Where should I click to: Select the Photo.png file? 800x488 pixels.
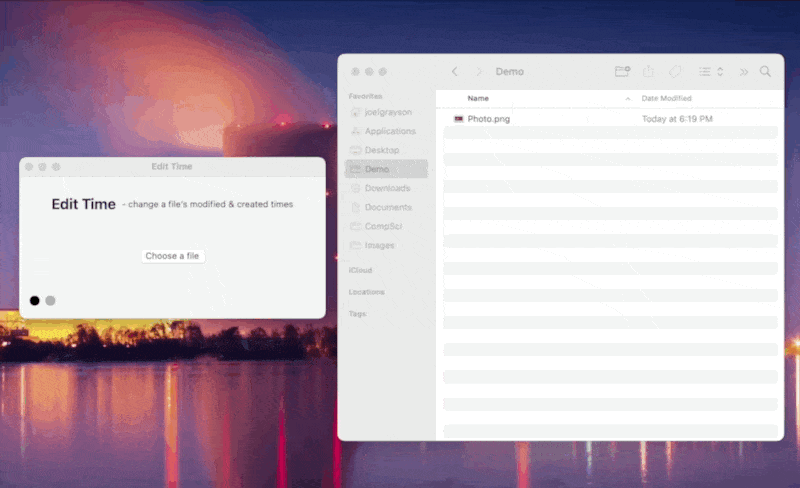coord(488,119)
